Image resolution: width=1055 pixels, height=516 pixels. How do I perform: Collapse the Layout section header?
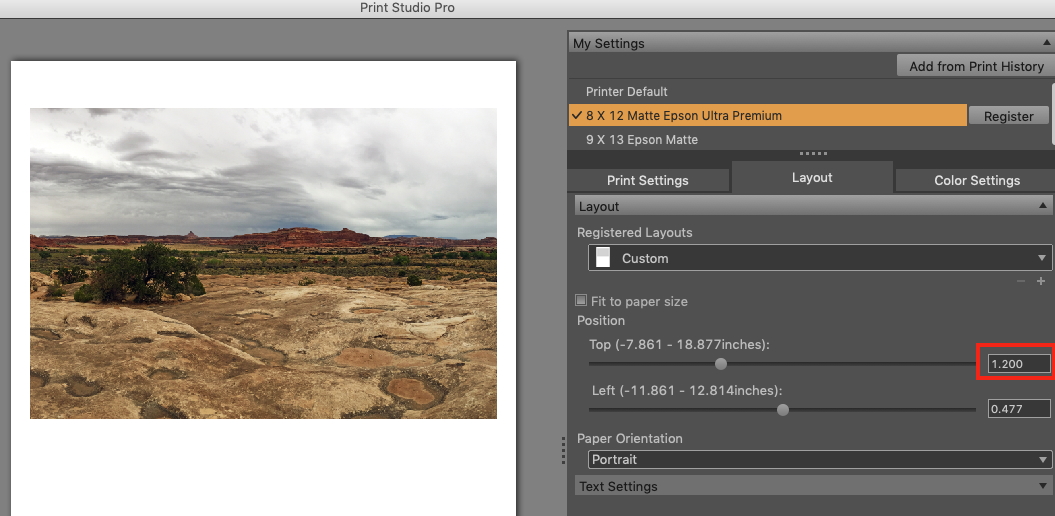[x=1043, y=206]
